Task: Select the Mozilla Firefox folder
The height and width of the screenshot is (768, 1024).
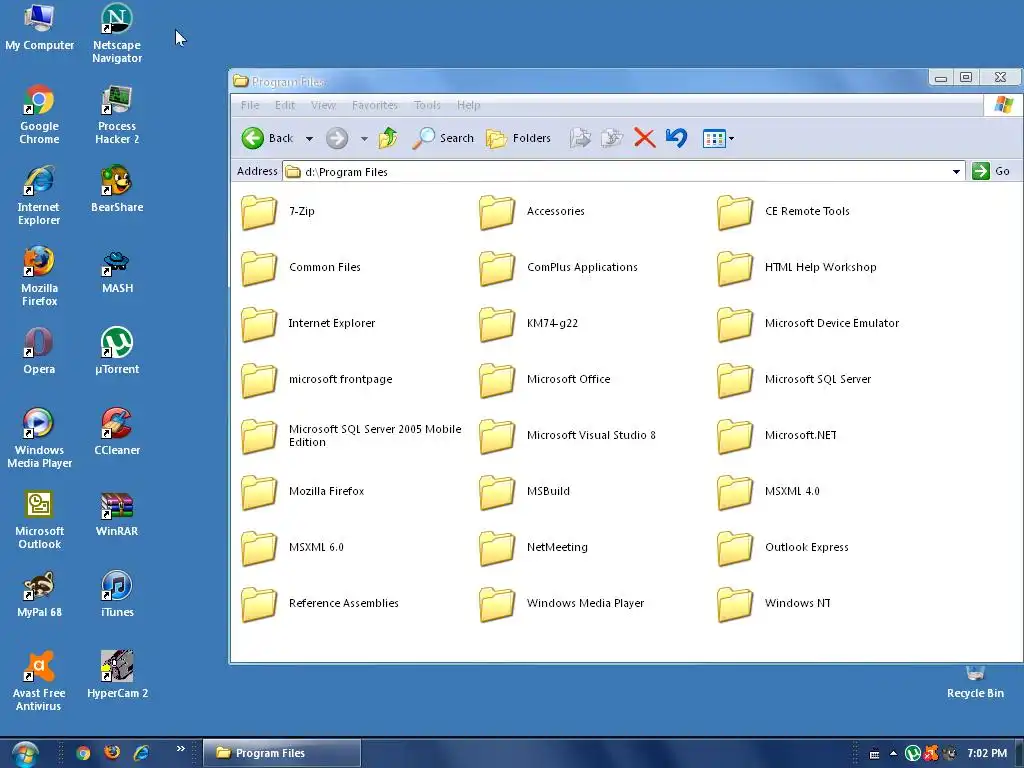Action: 303,492
